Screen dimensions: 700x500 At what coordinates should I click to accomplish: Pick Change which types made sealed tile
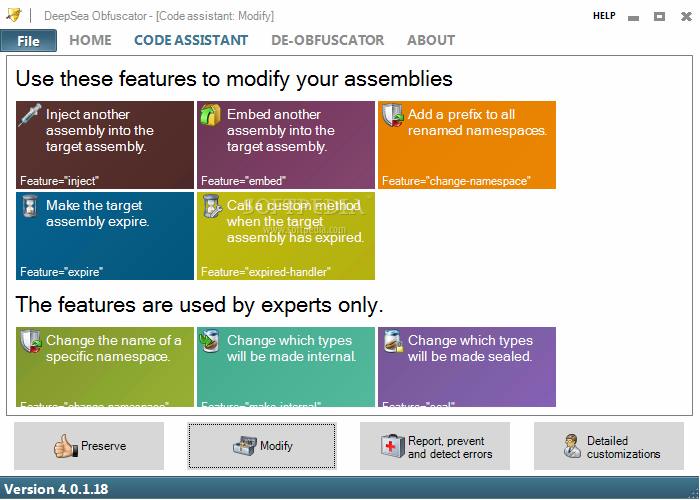point(467,367)
